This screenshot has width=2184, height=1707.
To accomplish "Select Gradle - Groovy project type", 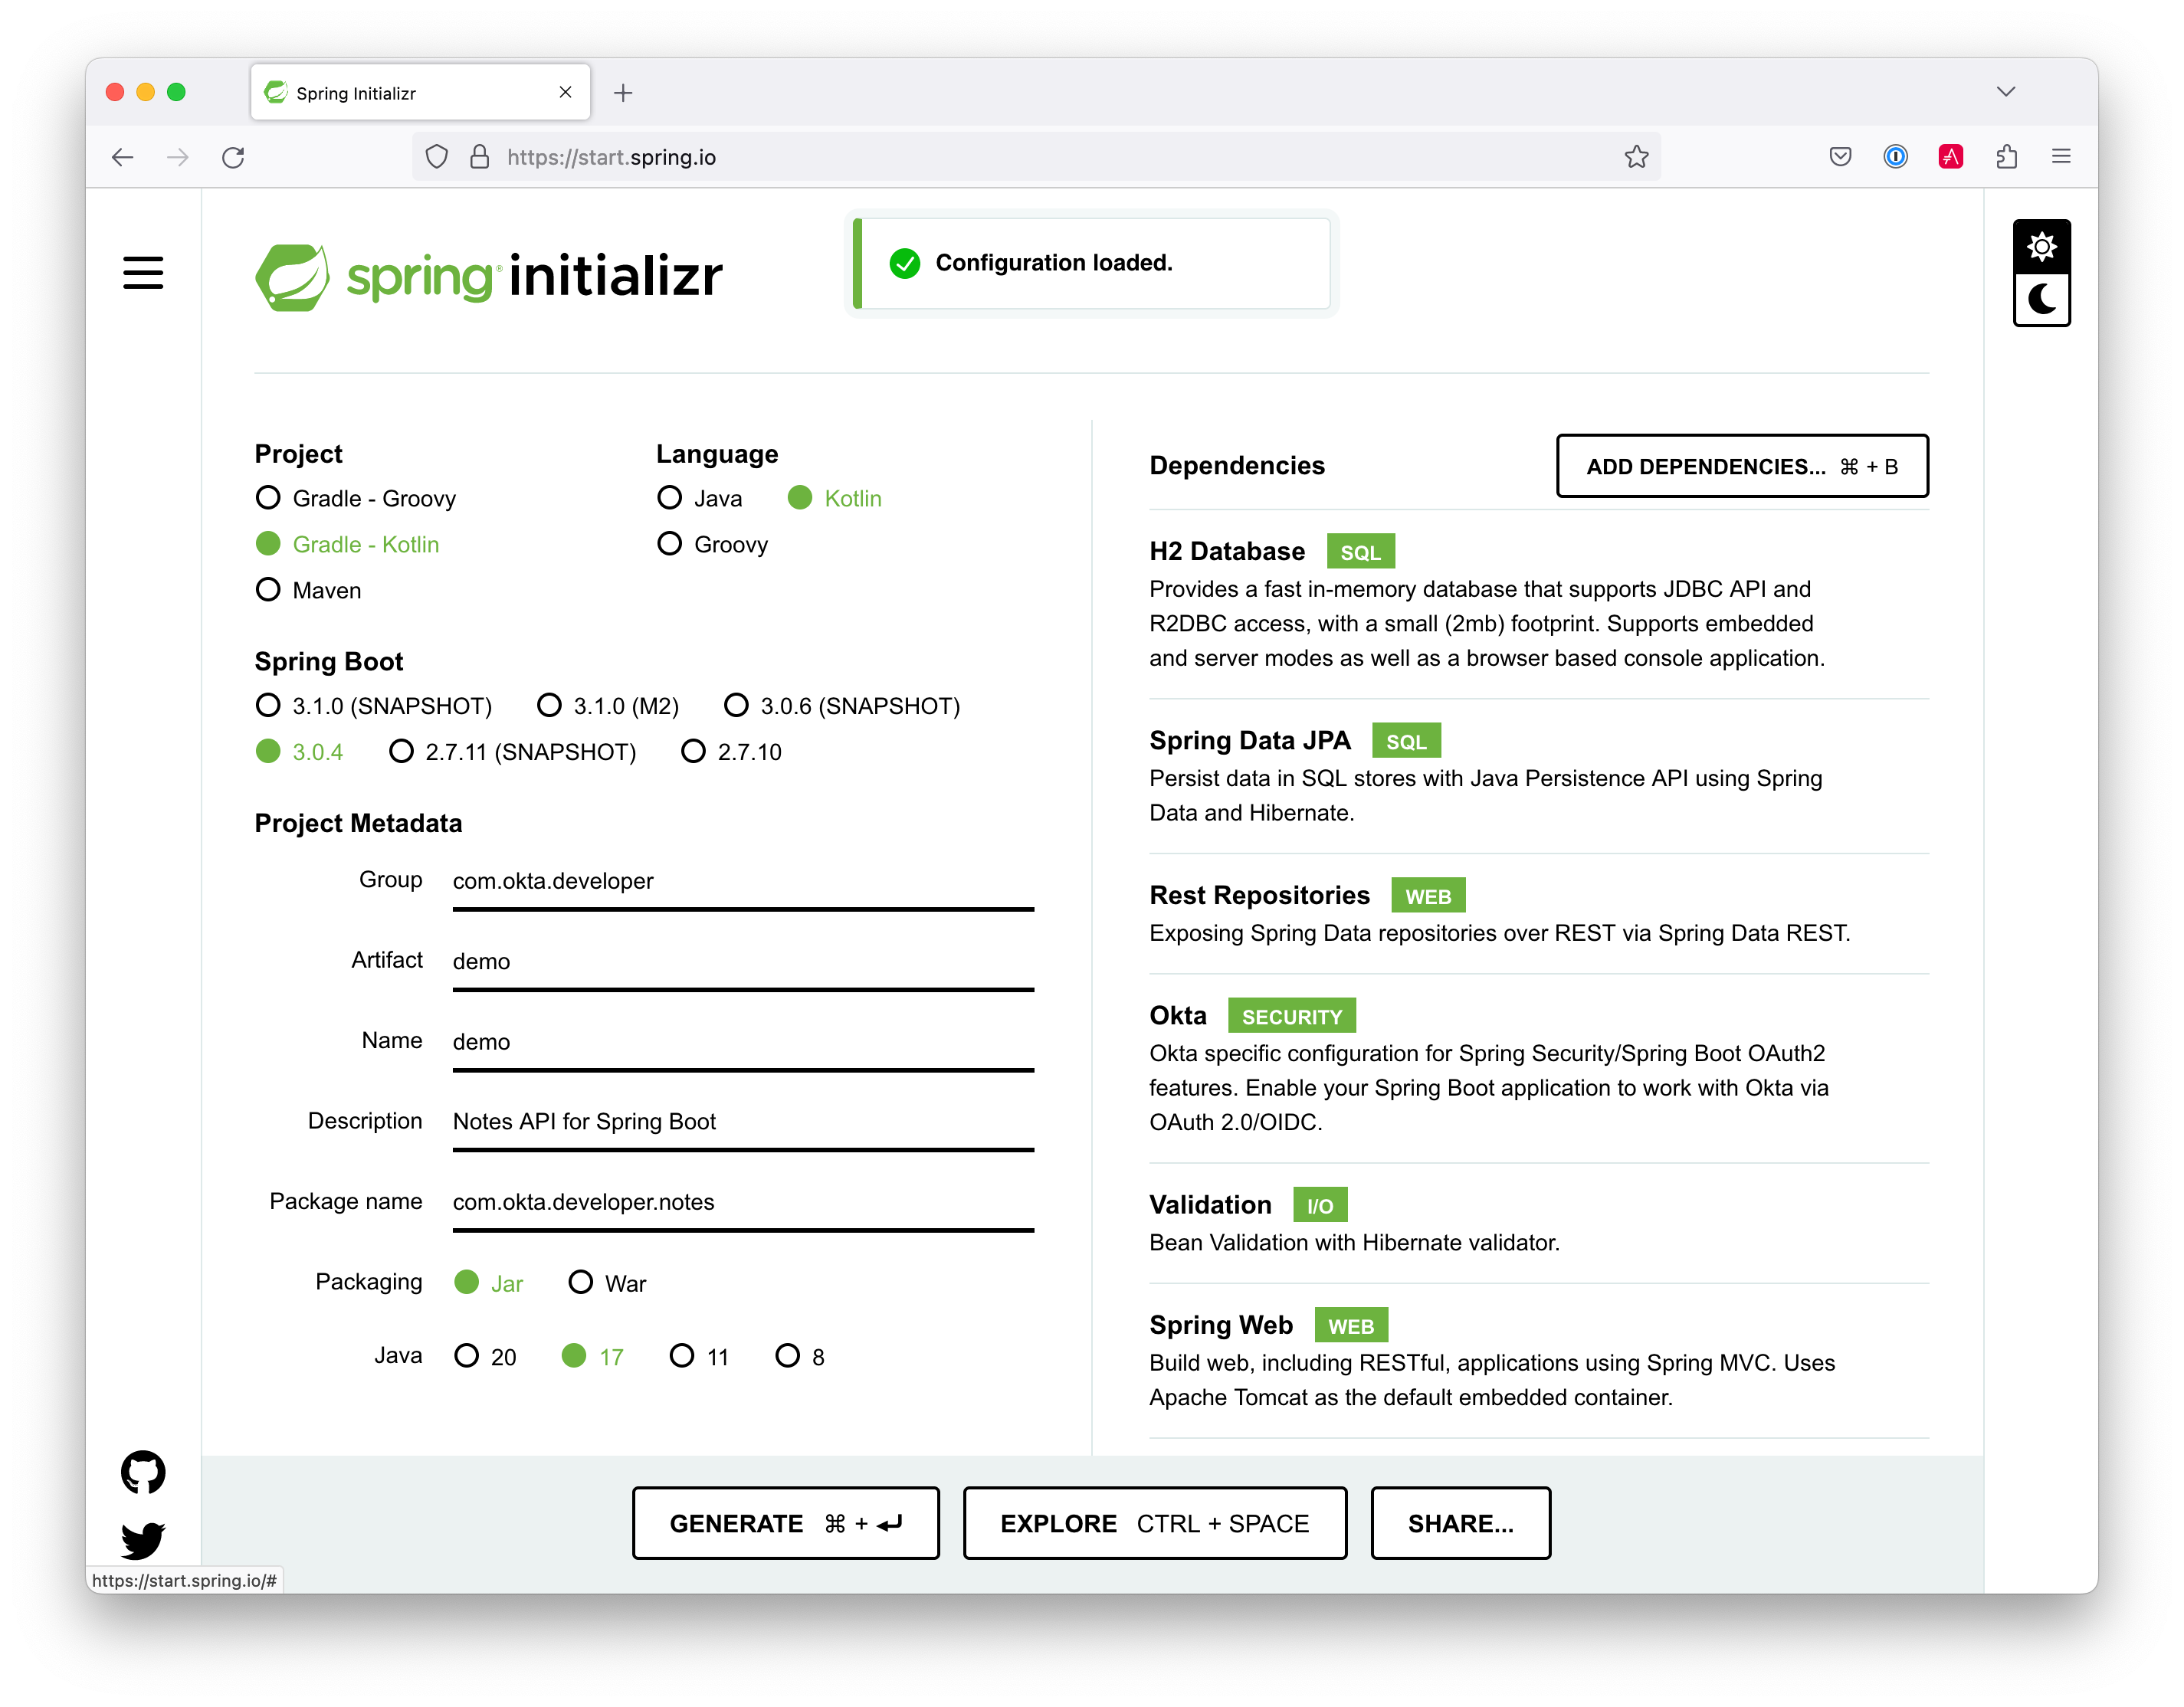I will (x=356, y=498).
